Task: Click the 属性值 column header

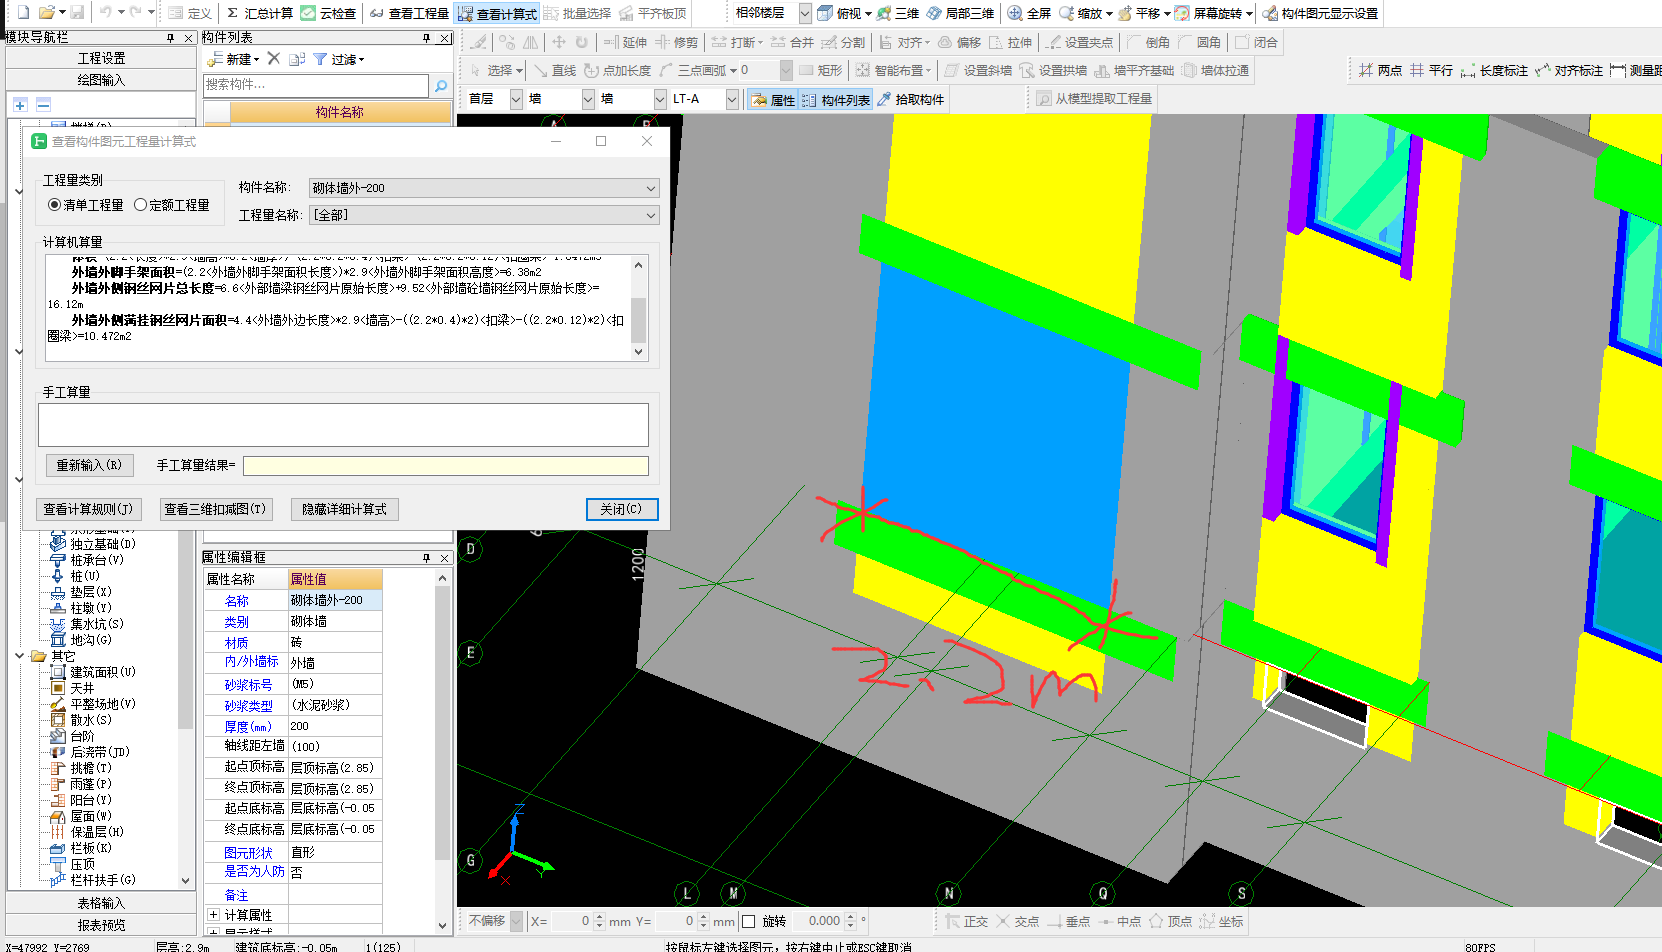Action: pyautogui.click(x=334, y=579)
